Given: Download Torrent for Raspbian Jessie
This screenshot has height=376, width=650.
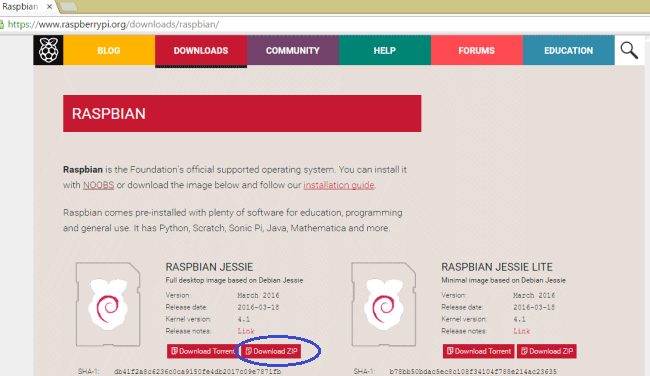Looking at the screenshot, I should pyautogui.click(x=202, y=351).
